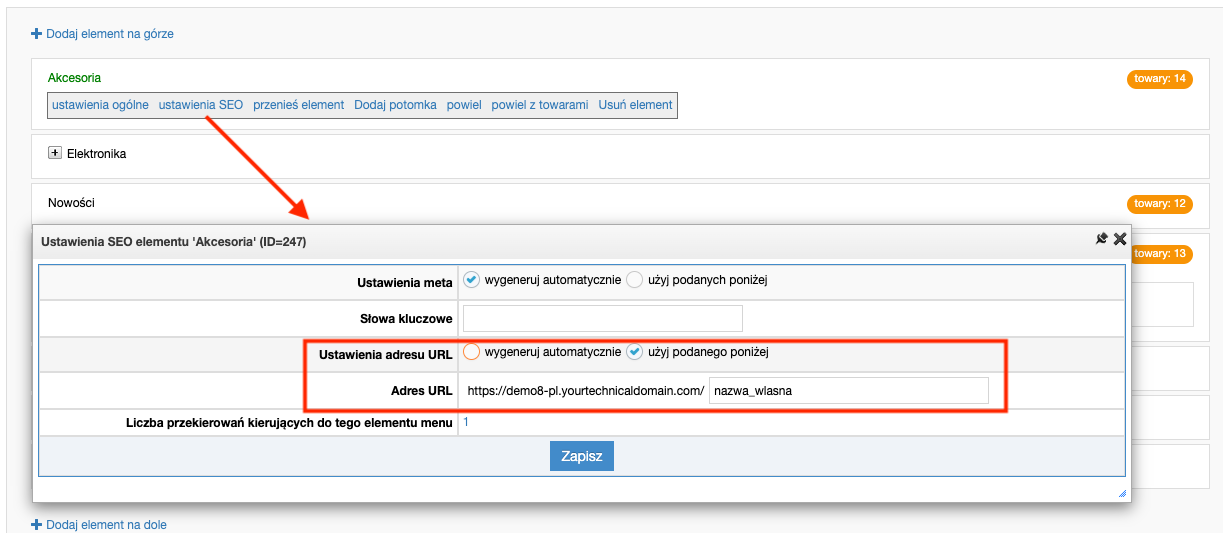Image resolution: width=1223 pixels, height=533 pixels.
Task: Click the dialog resize grip corner
Action: pyautogui.click(x=1122, y=493)
